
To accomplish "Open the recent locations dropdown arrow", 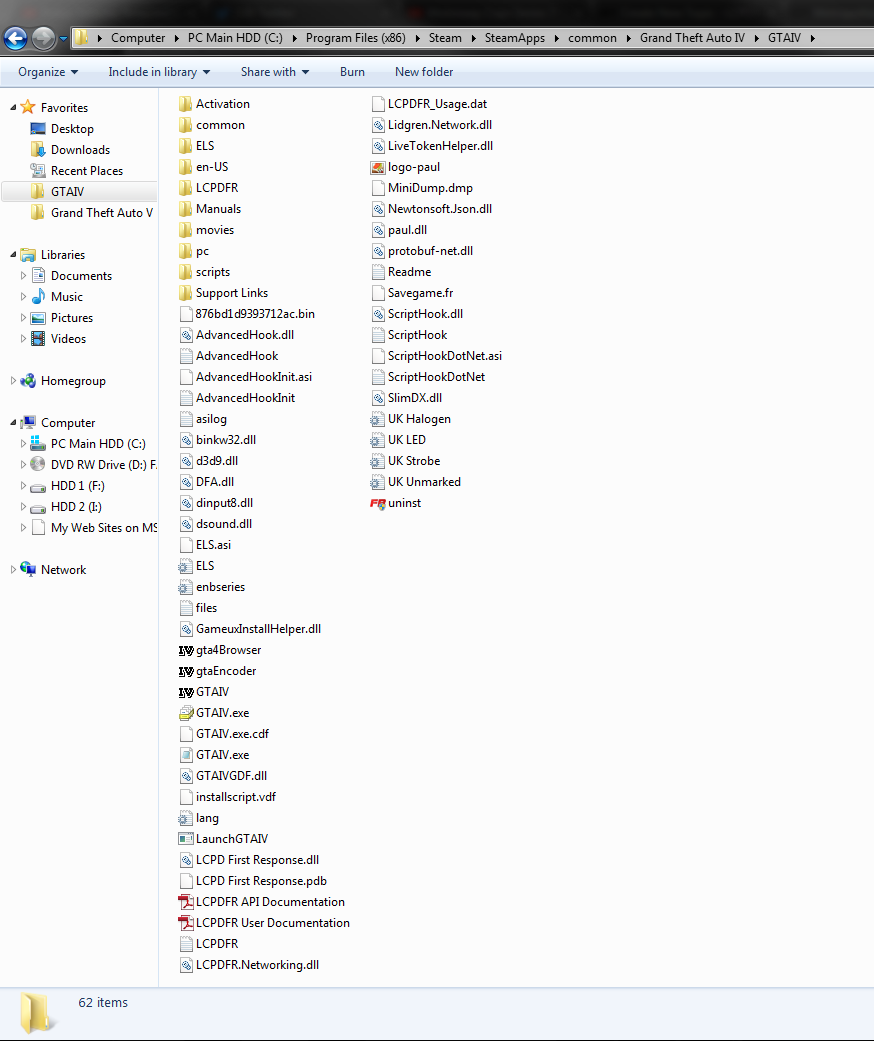I will (64, 39).
